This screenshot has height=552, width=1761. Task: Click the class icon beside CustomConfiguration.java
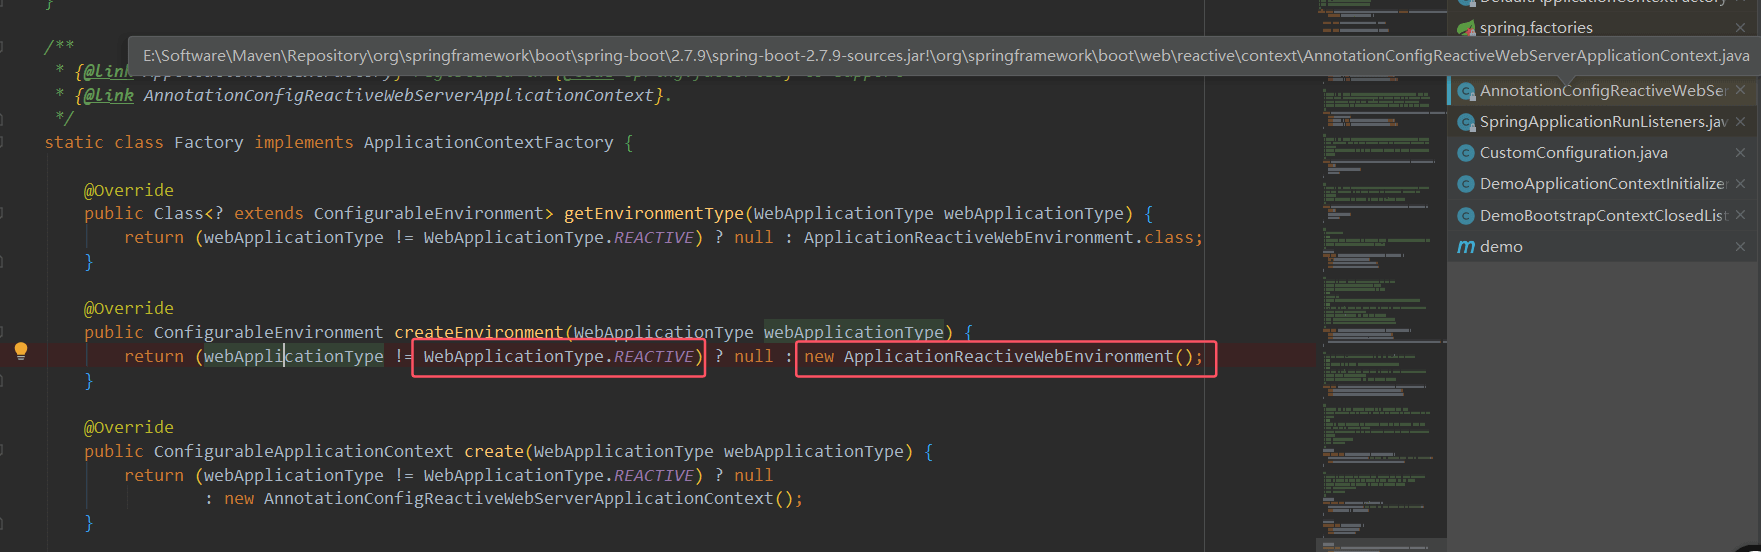pos(1466,153)
